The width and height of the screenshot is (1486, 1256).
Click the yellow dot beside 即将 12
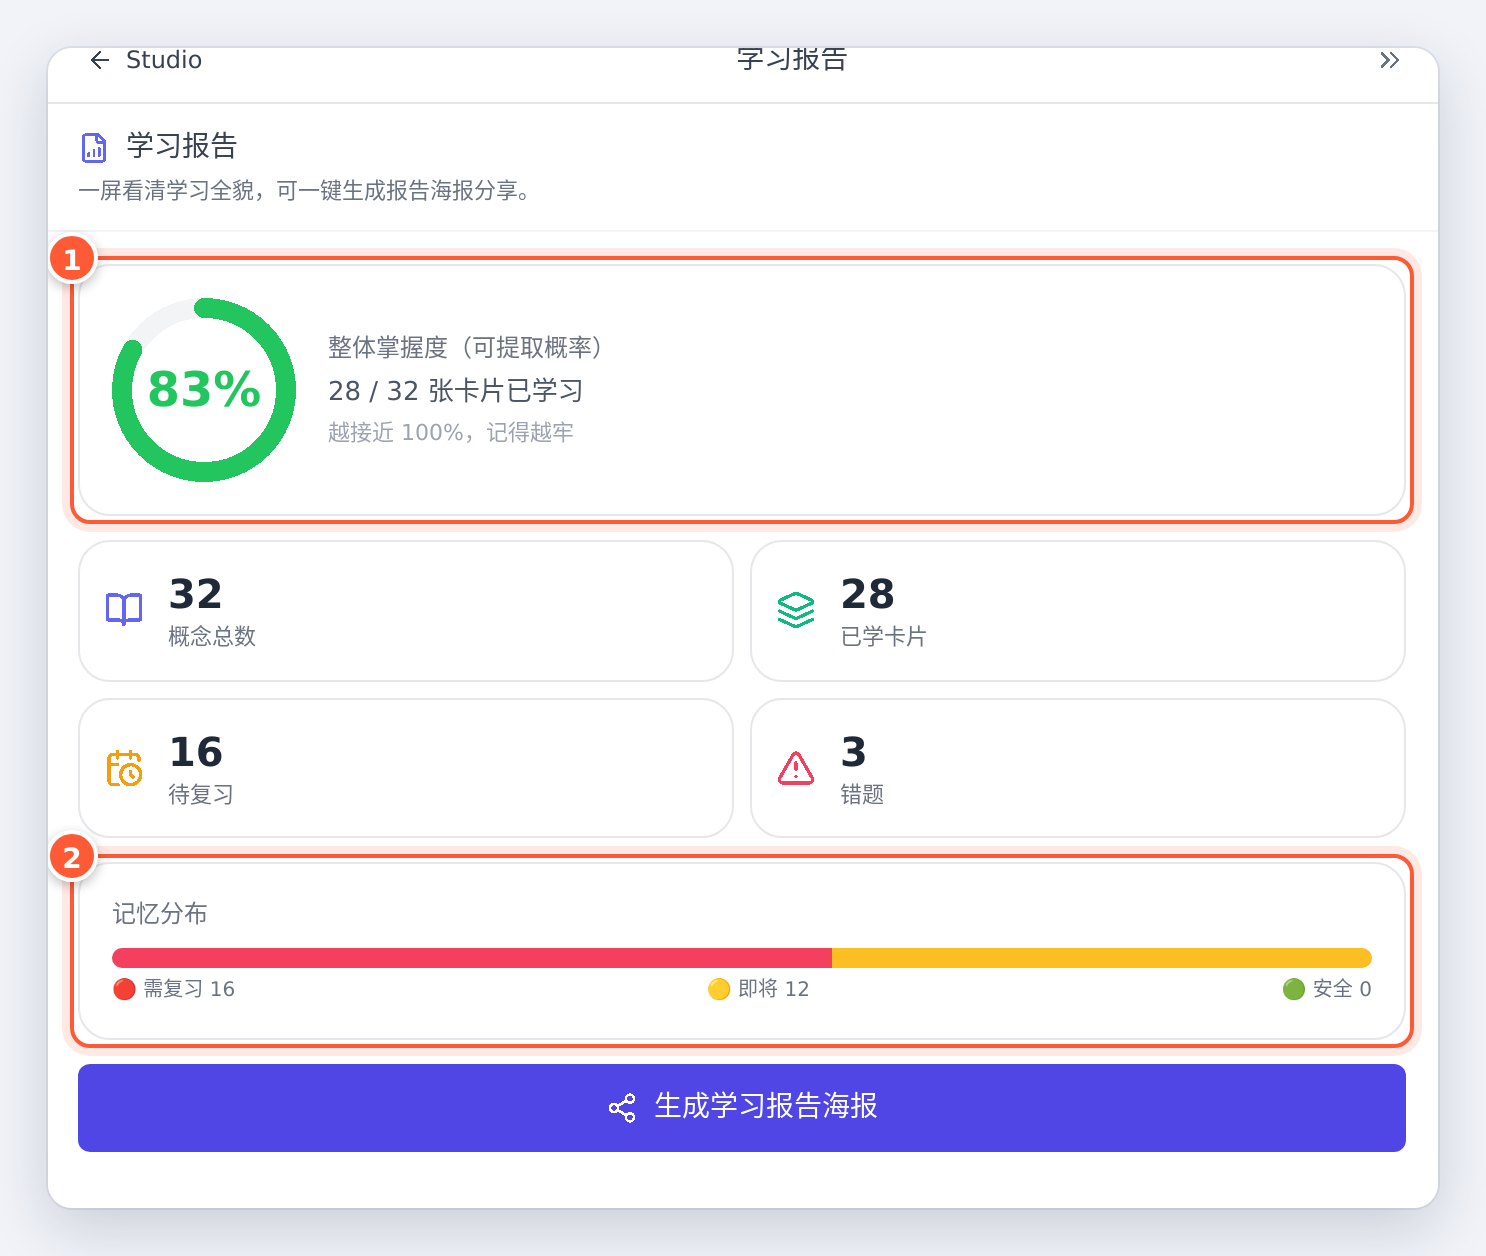pos(719,990)
